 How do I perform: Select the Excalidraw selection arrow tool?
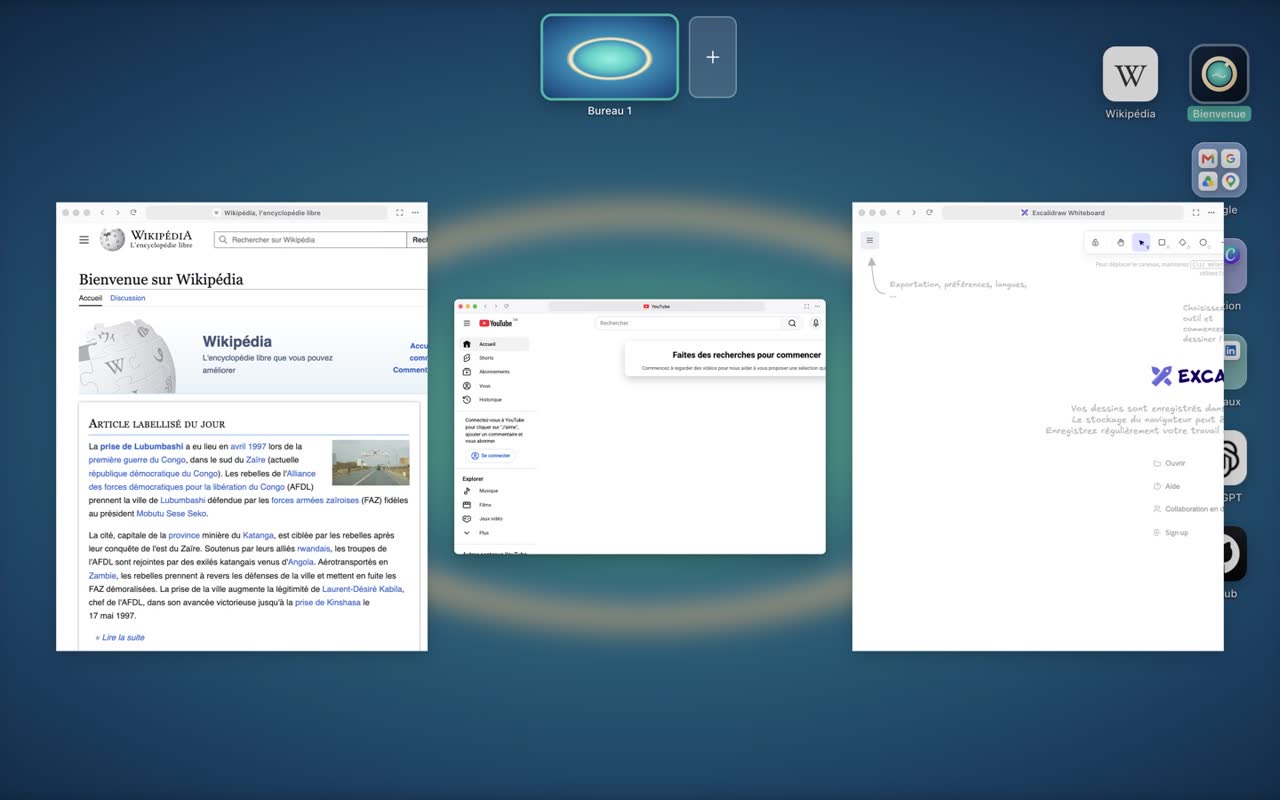[1141, 242]
